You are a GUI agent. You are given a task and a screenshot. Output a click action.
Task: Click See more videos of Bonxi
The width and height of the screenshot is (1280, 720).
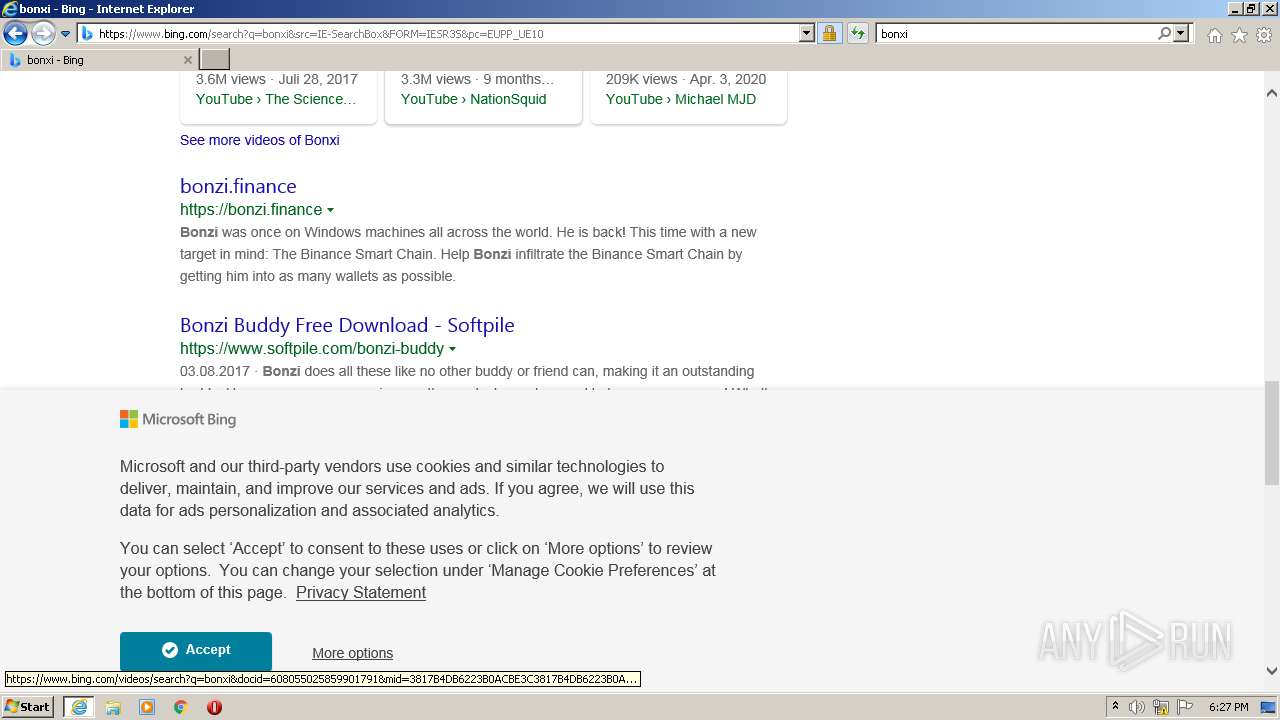coord(260,140)
